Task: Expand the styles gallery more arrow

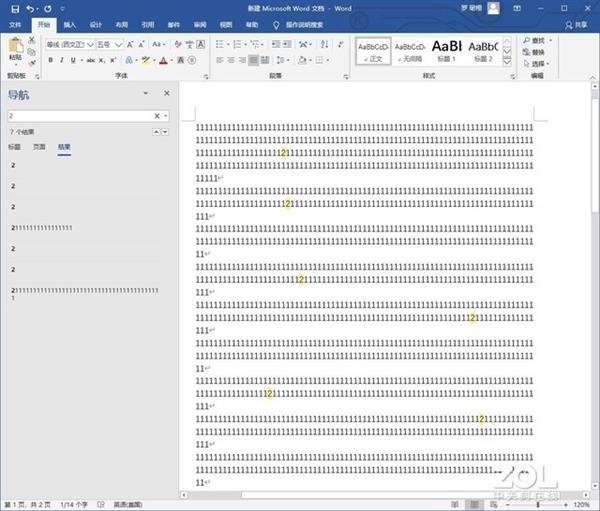Action: click(x=507, y=61)
